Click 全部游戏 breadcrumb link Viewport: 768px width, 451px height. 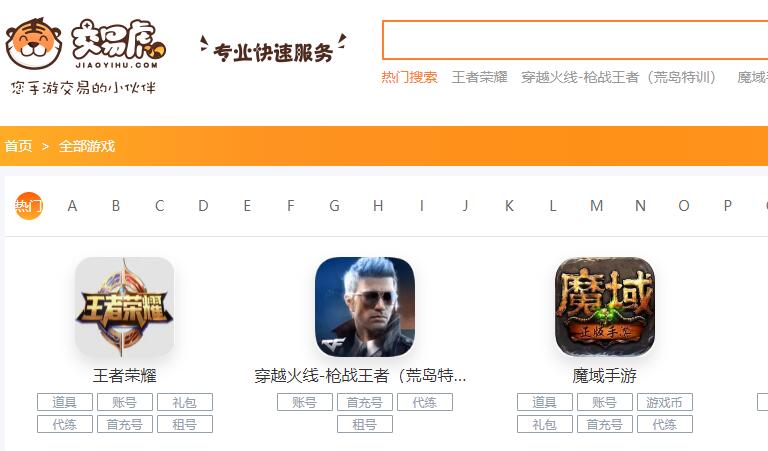click(87, 146)
